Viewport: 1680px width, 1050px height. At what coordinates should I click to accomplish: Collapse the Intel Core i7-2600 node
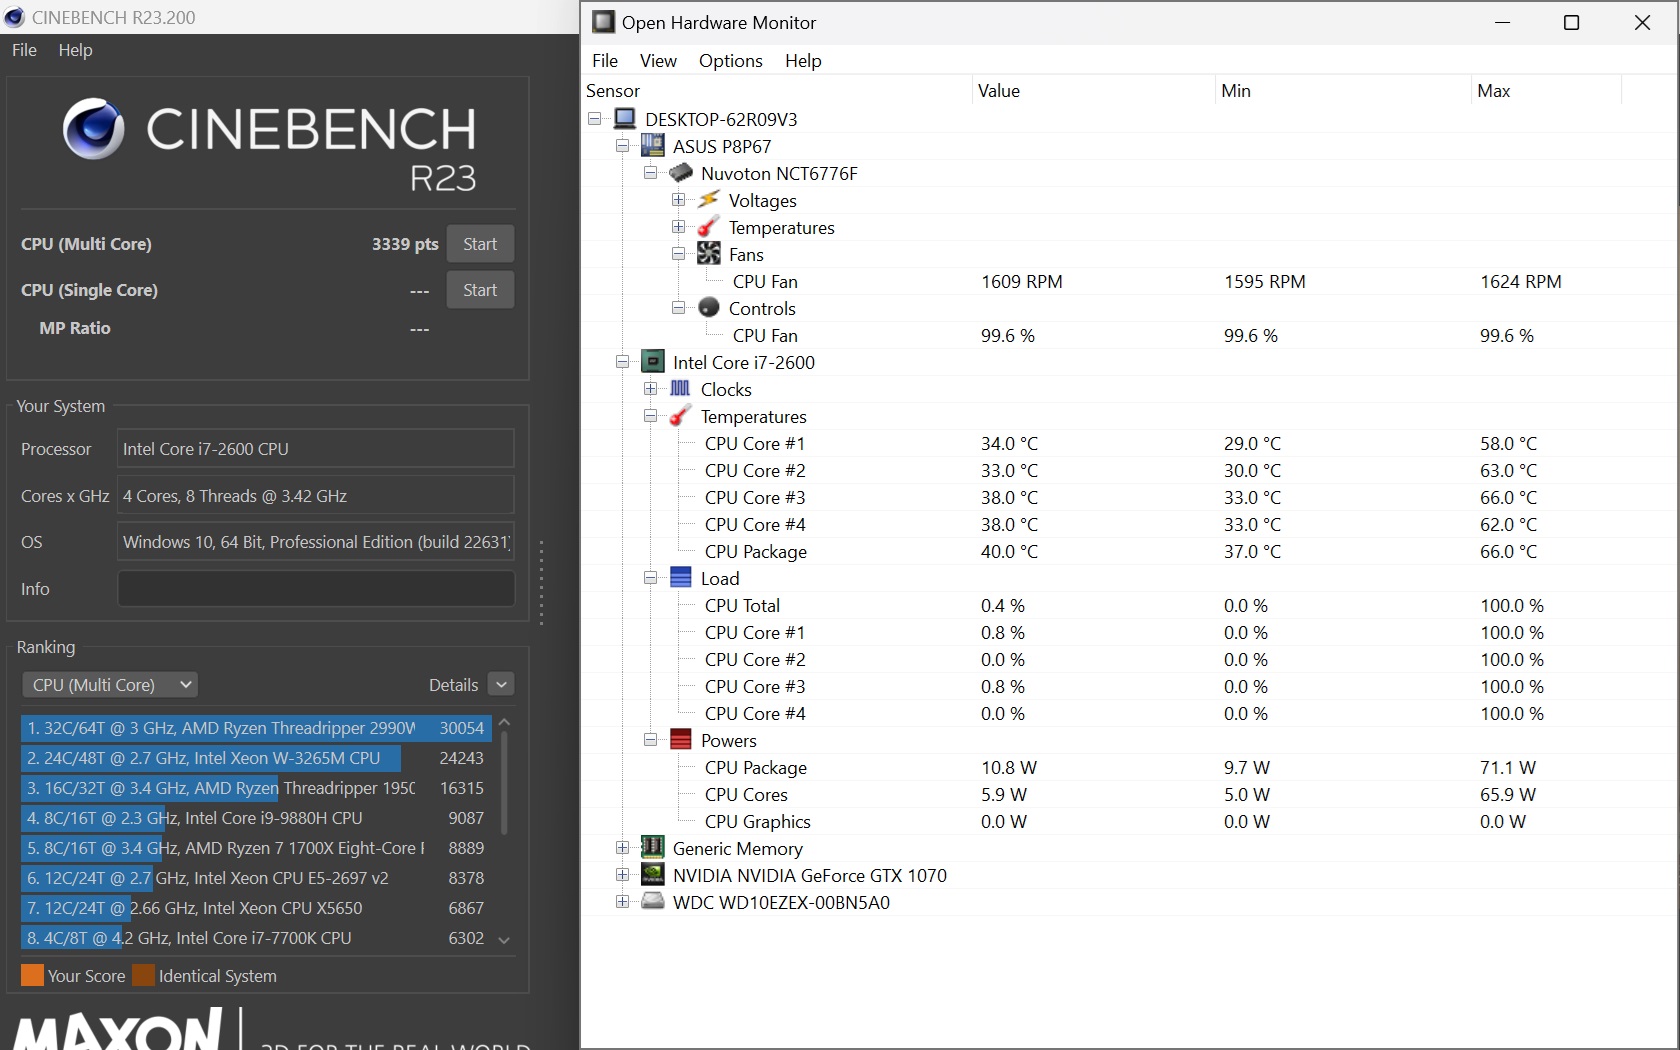(x=623, y=362)
